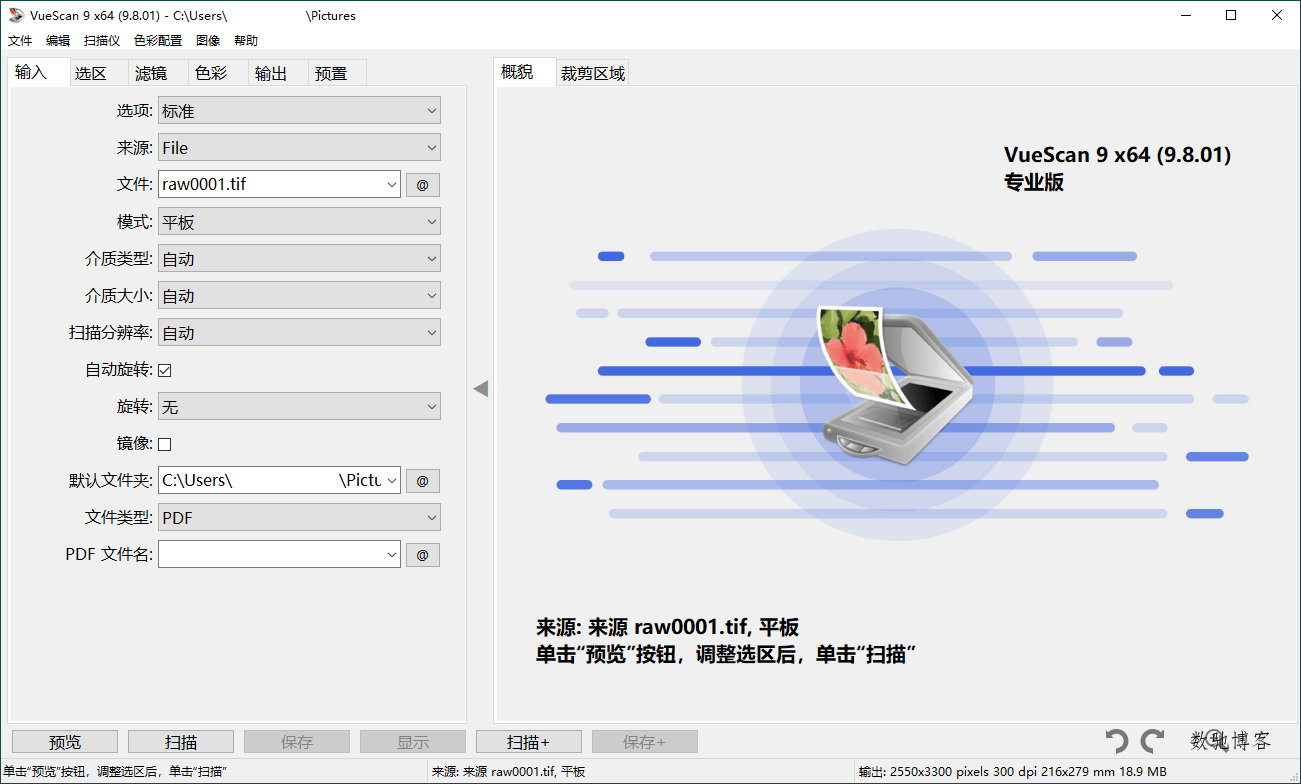Viewport: 1301px width, 784px height.
Task: Expand the 文件 combo box arrow
Action: tap(391, 184)
